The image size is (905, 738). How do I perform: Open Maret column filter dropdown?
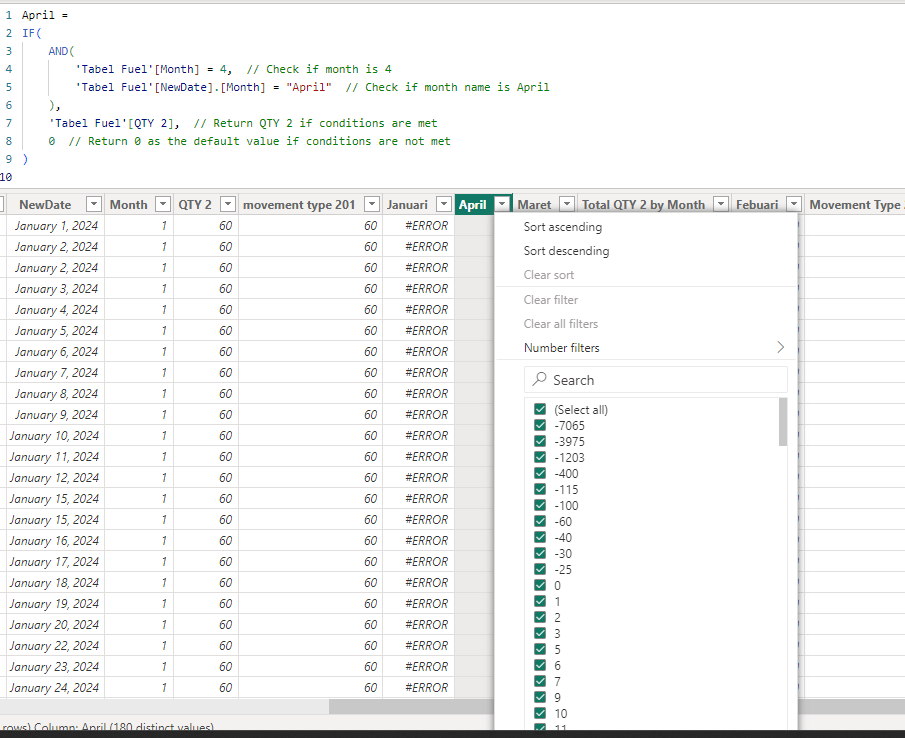pos(567,204)
